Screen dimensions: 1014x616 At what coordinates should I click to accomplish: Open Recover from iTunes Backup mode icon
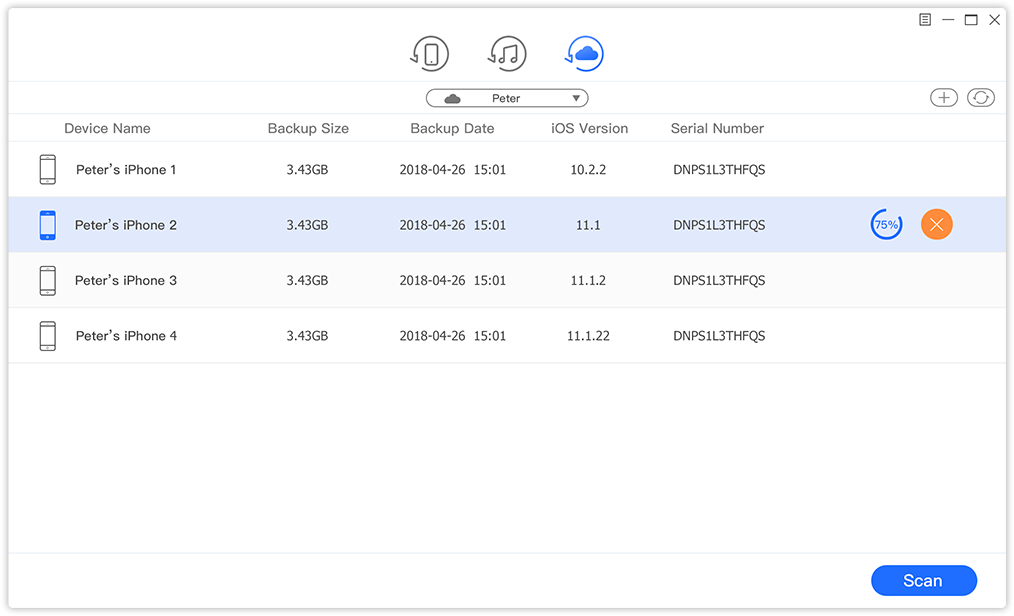tap(508, 54)
